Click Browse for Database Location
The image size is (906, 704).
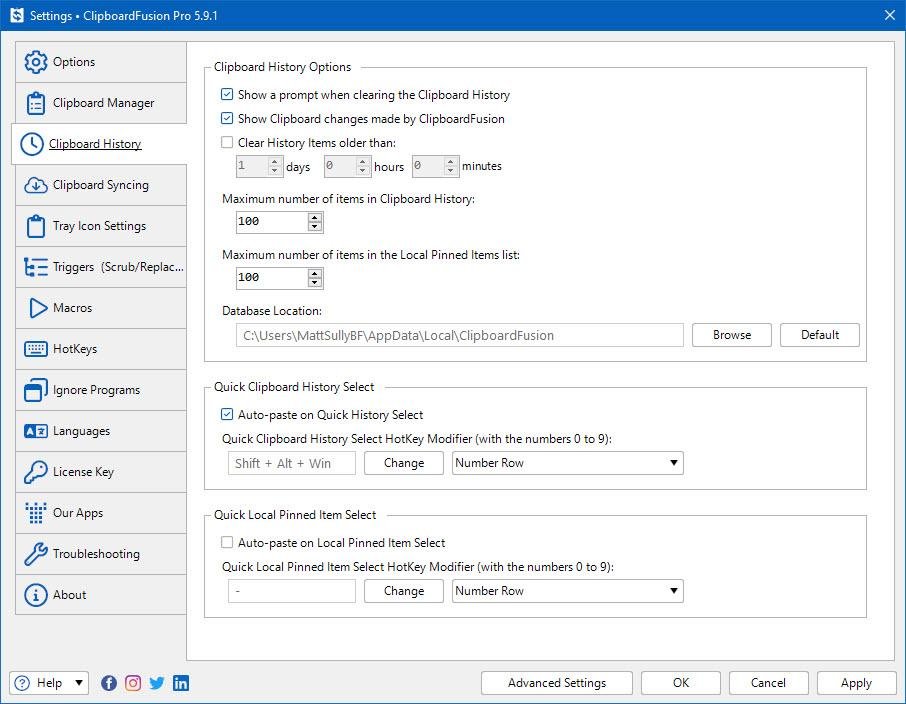pos(731,335)
